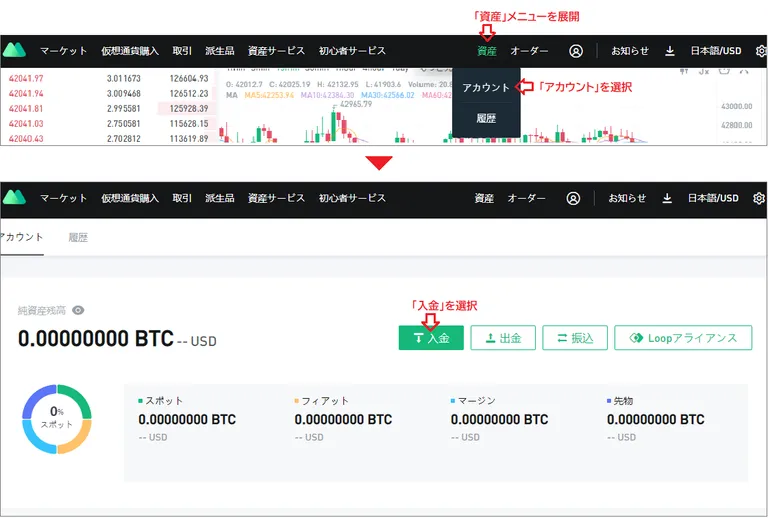The image size is (768, 518).
Task: Click the 出金 withdraw button
Action: pos(503,338)
